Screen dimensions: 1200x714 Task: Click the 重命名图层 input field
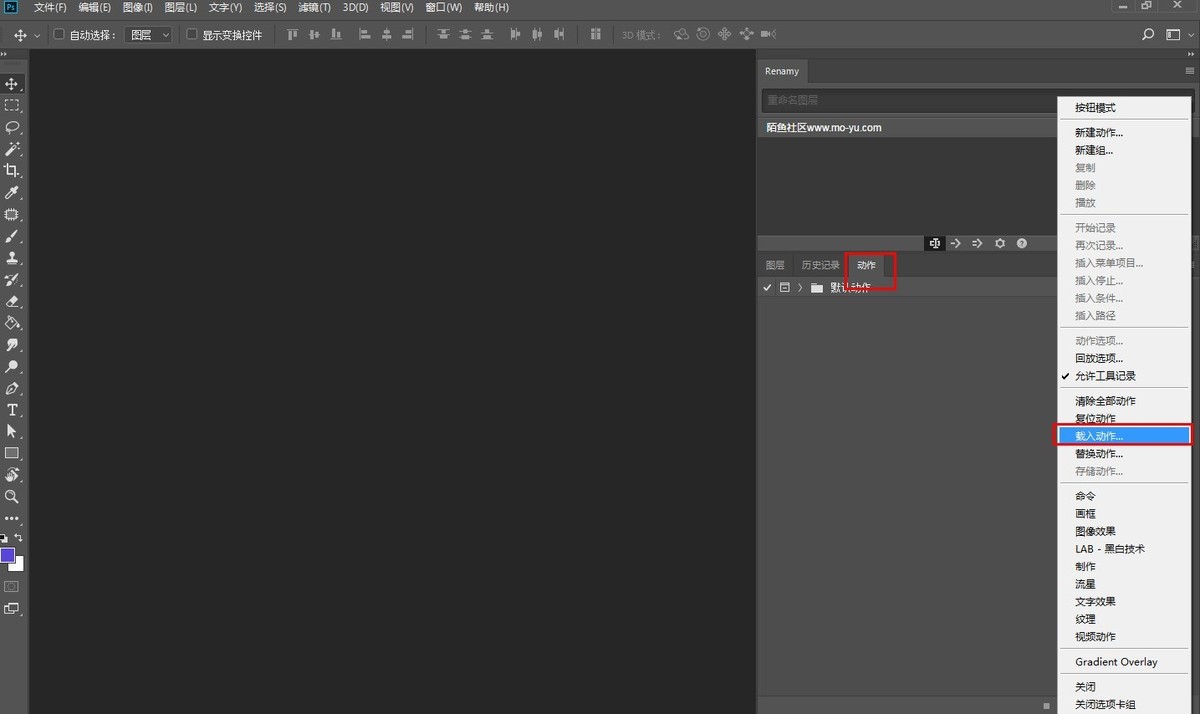(905, 100)
